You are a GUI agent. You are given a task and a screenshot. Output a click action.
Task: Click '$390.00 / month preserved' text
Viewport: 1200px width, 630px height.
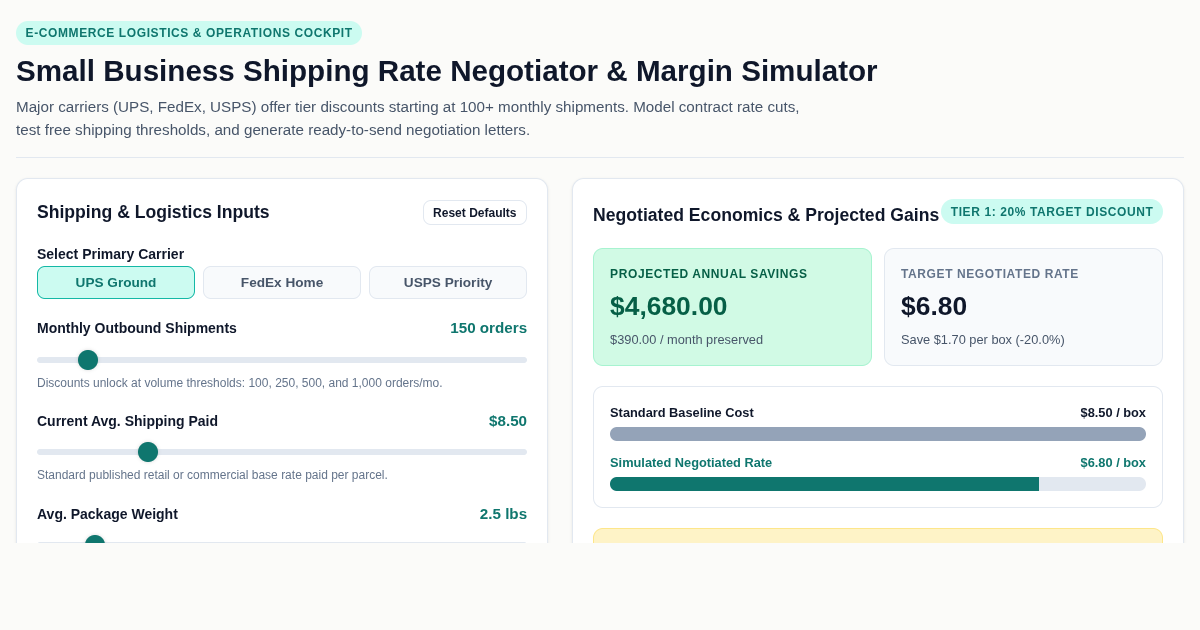coord(686,340)
